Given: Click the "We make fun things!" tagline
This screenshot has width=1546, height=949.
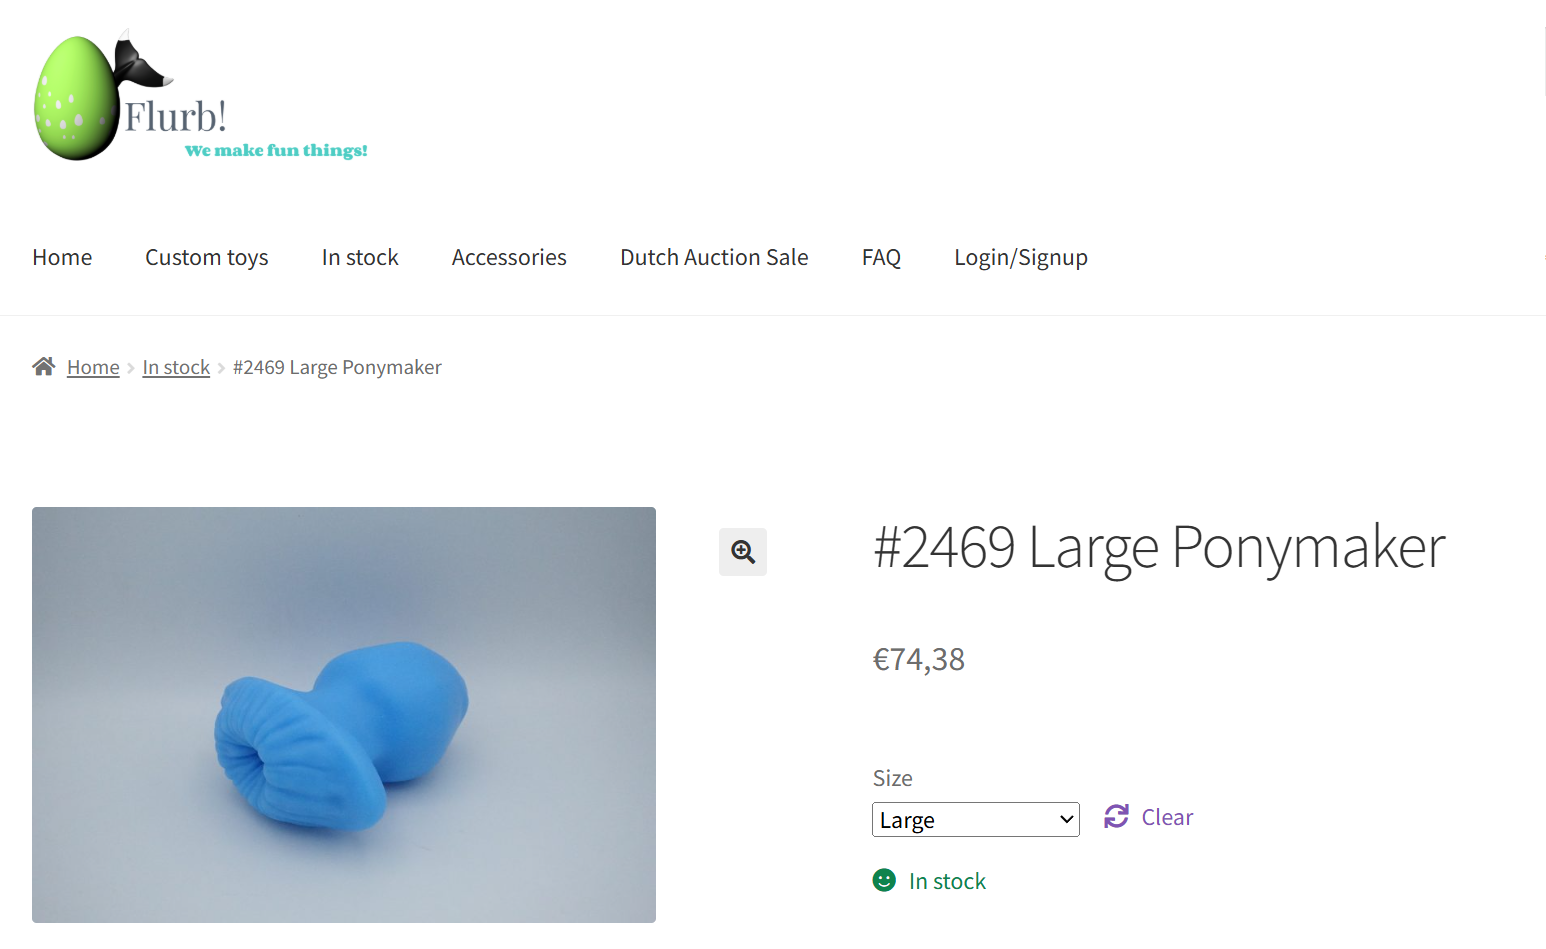Looking at the screenshot, I should pos(276,150).
